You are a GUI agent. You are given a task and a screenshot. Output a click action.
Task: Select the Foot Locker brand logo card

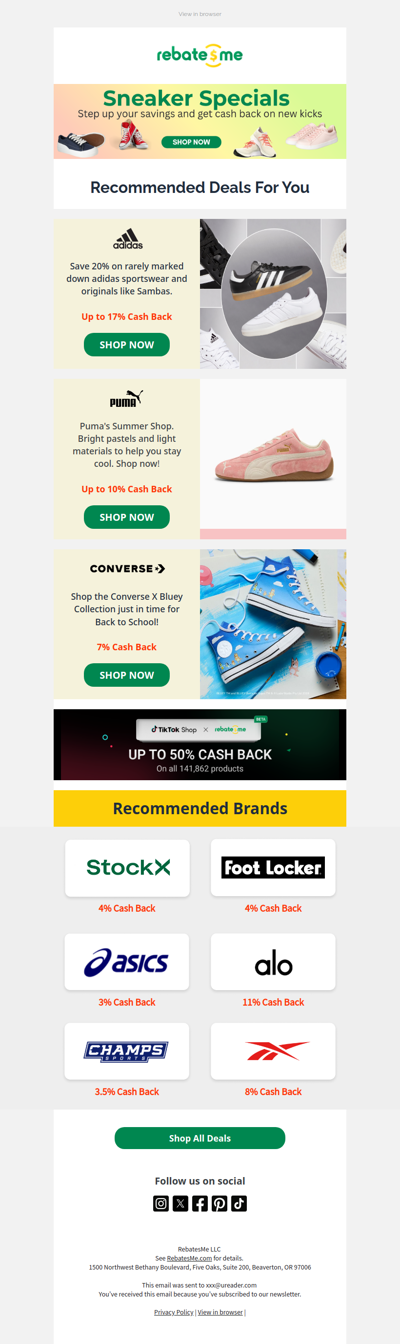(273, 867)
